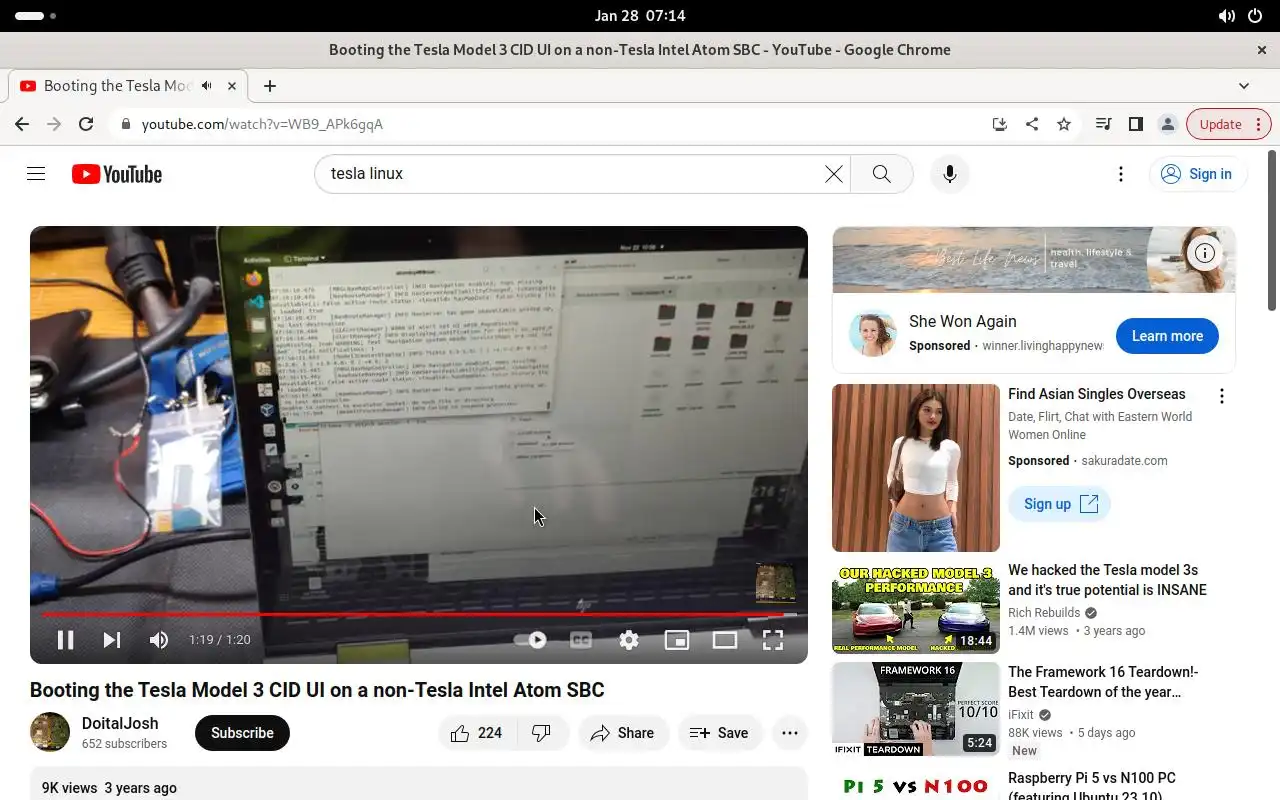Viewport: 1280px width, 800px height.
Task: Open clock calendar 'Jan 28 07:14'
Action: pos(640,16)
